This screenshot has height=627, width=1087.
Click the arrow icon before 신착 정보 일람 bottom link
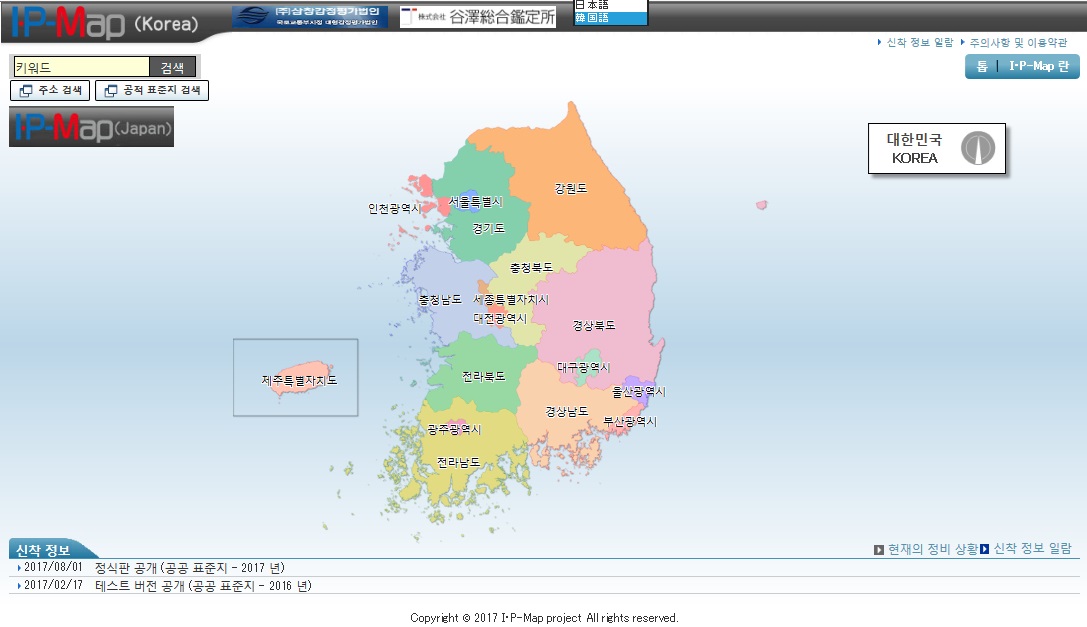(x=984, y=549)
